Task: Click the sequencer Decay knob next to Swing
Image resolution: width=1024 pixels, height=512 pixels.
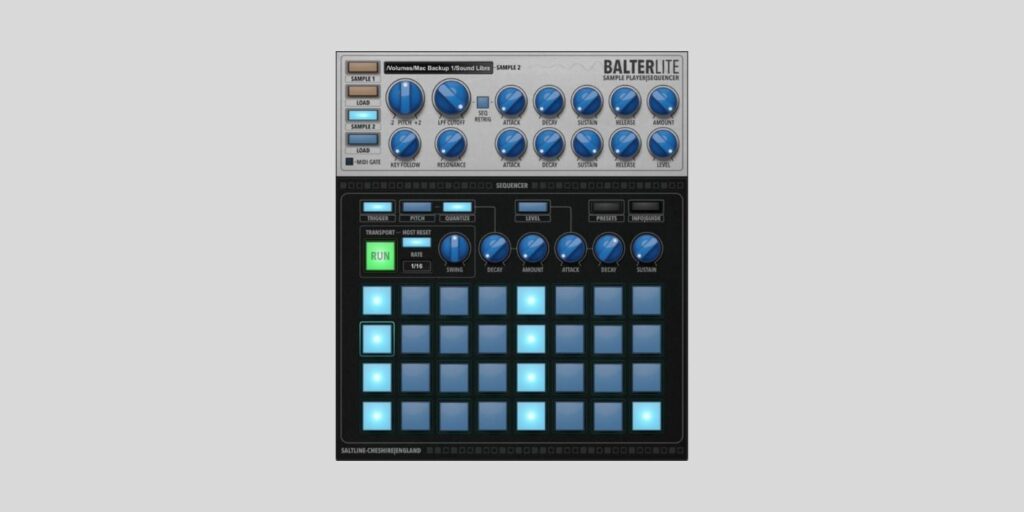Action: coord(494,249)
